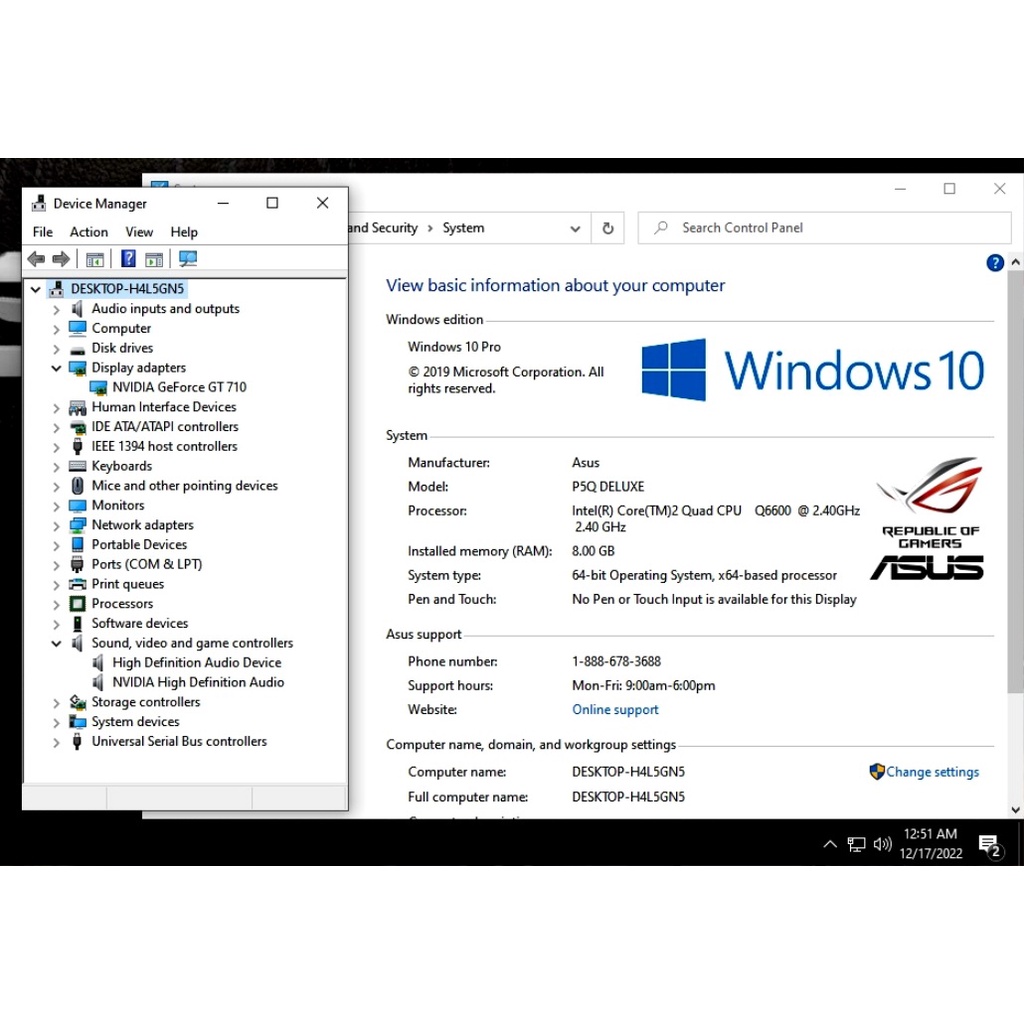Click the refresh button beside the address bar

coord(607,228)
